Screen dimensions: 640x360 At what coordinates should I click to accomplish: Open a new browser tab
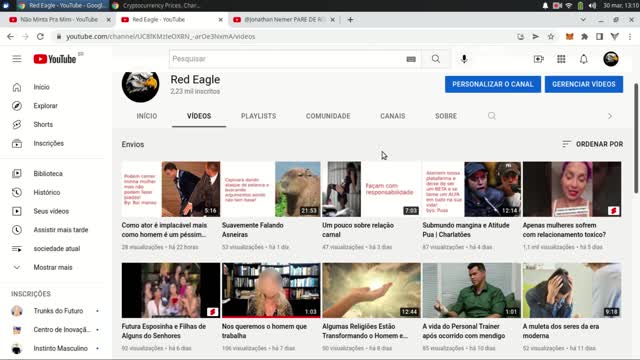[350, 20]
